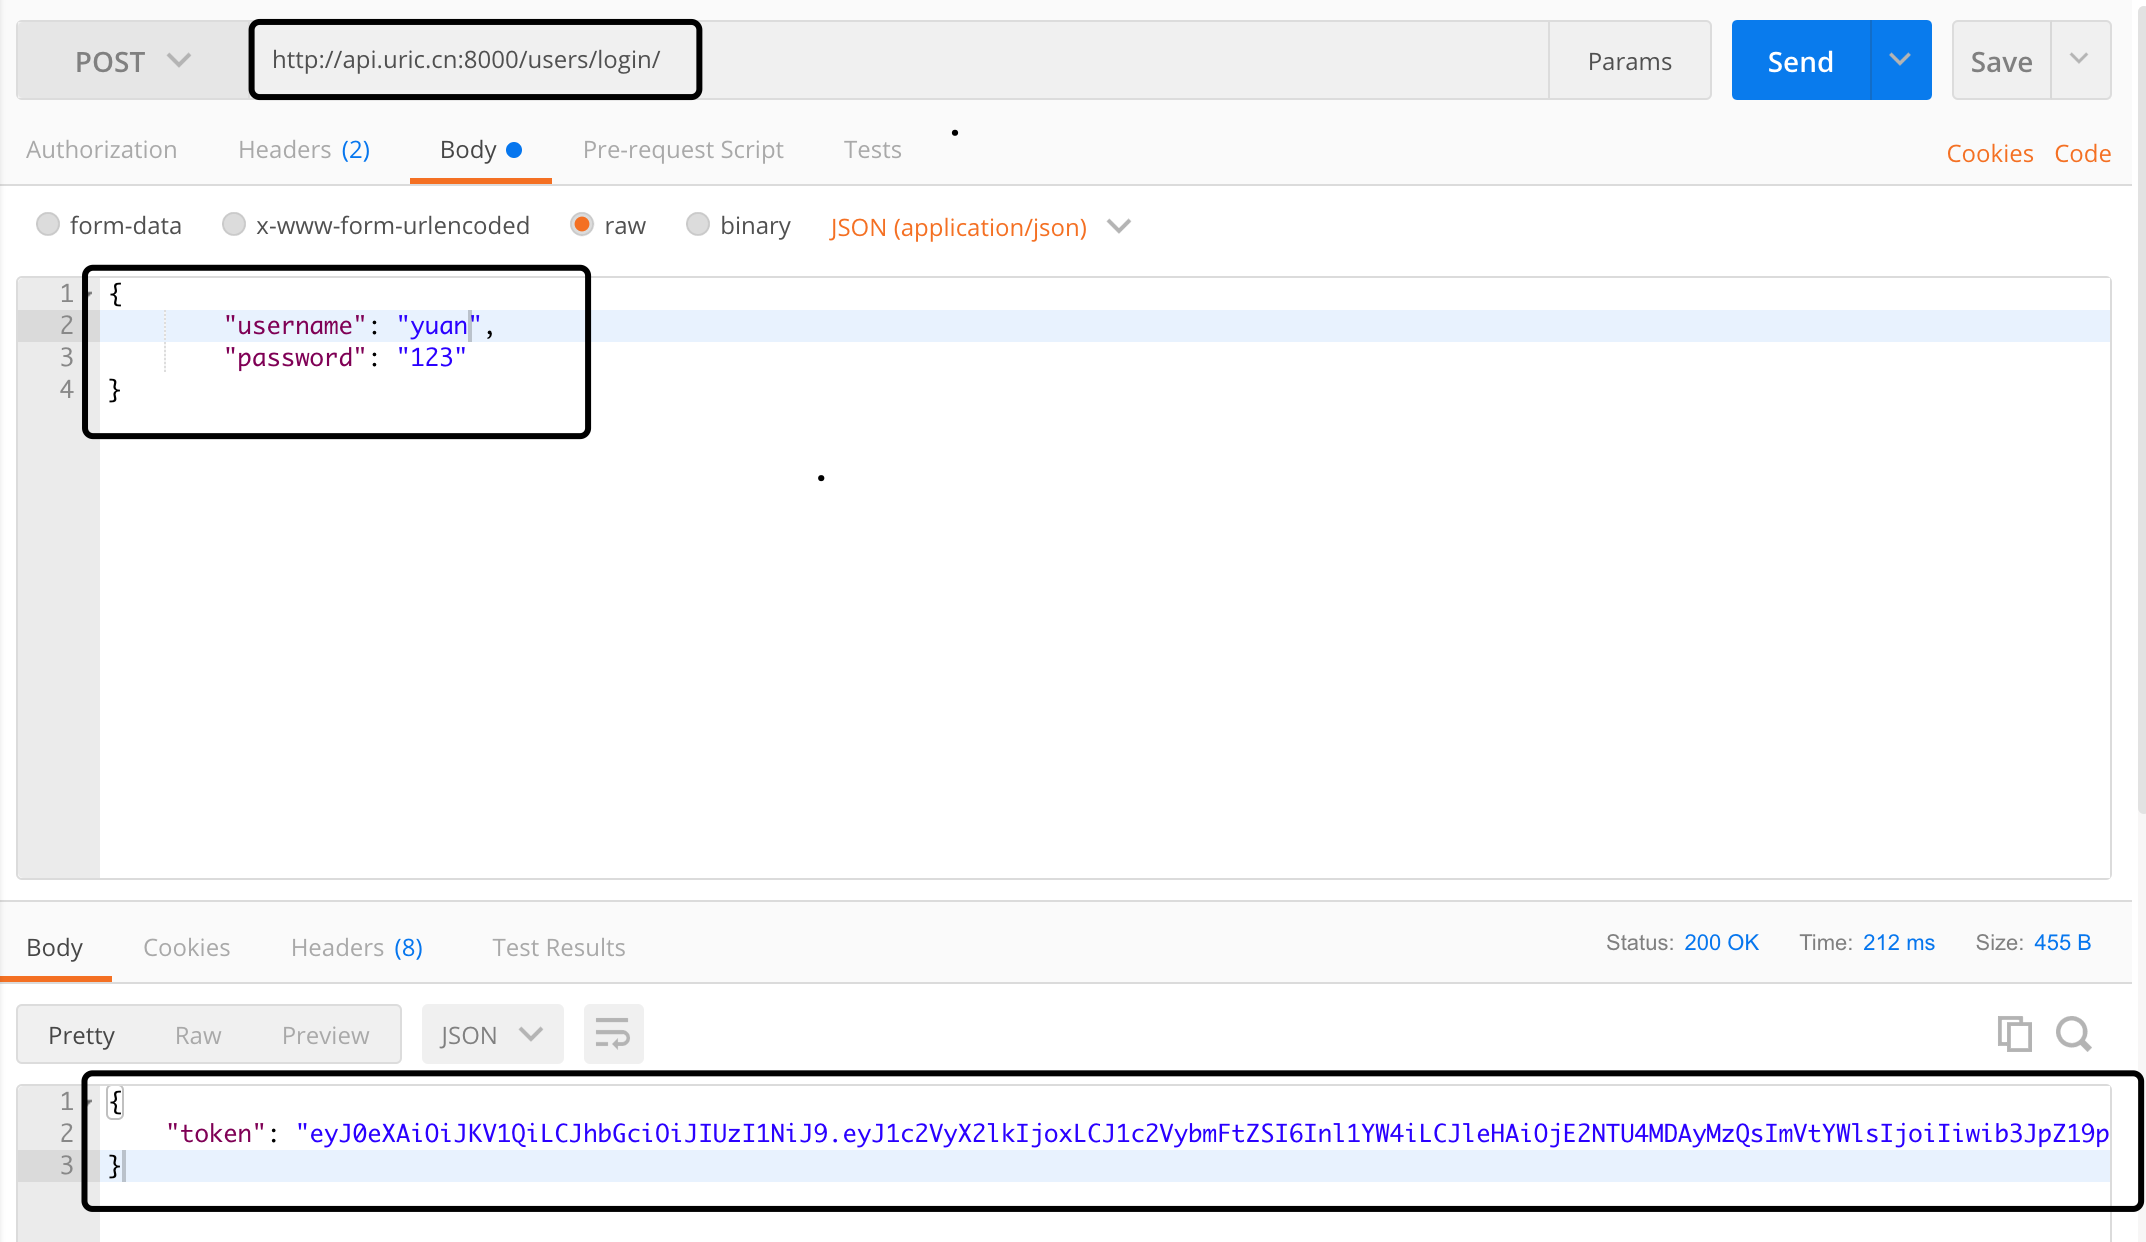Viewport: 2146px width, 1242px height.
Task: Open the response Headers (8) tab
Action: tap(357, 947)
